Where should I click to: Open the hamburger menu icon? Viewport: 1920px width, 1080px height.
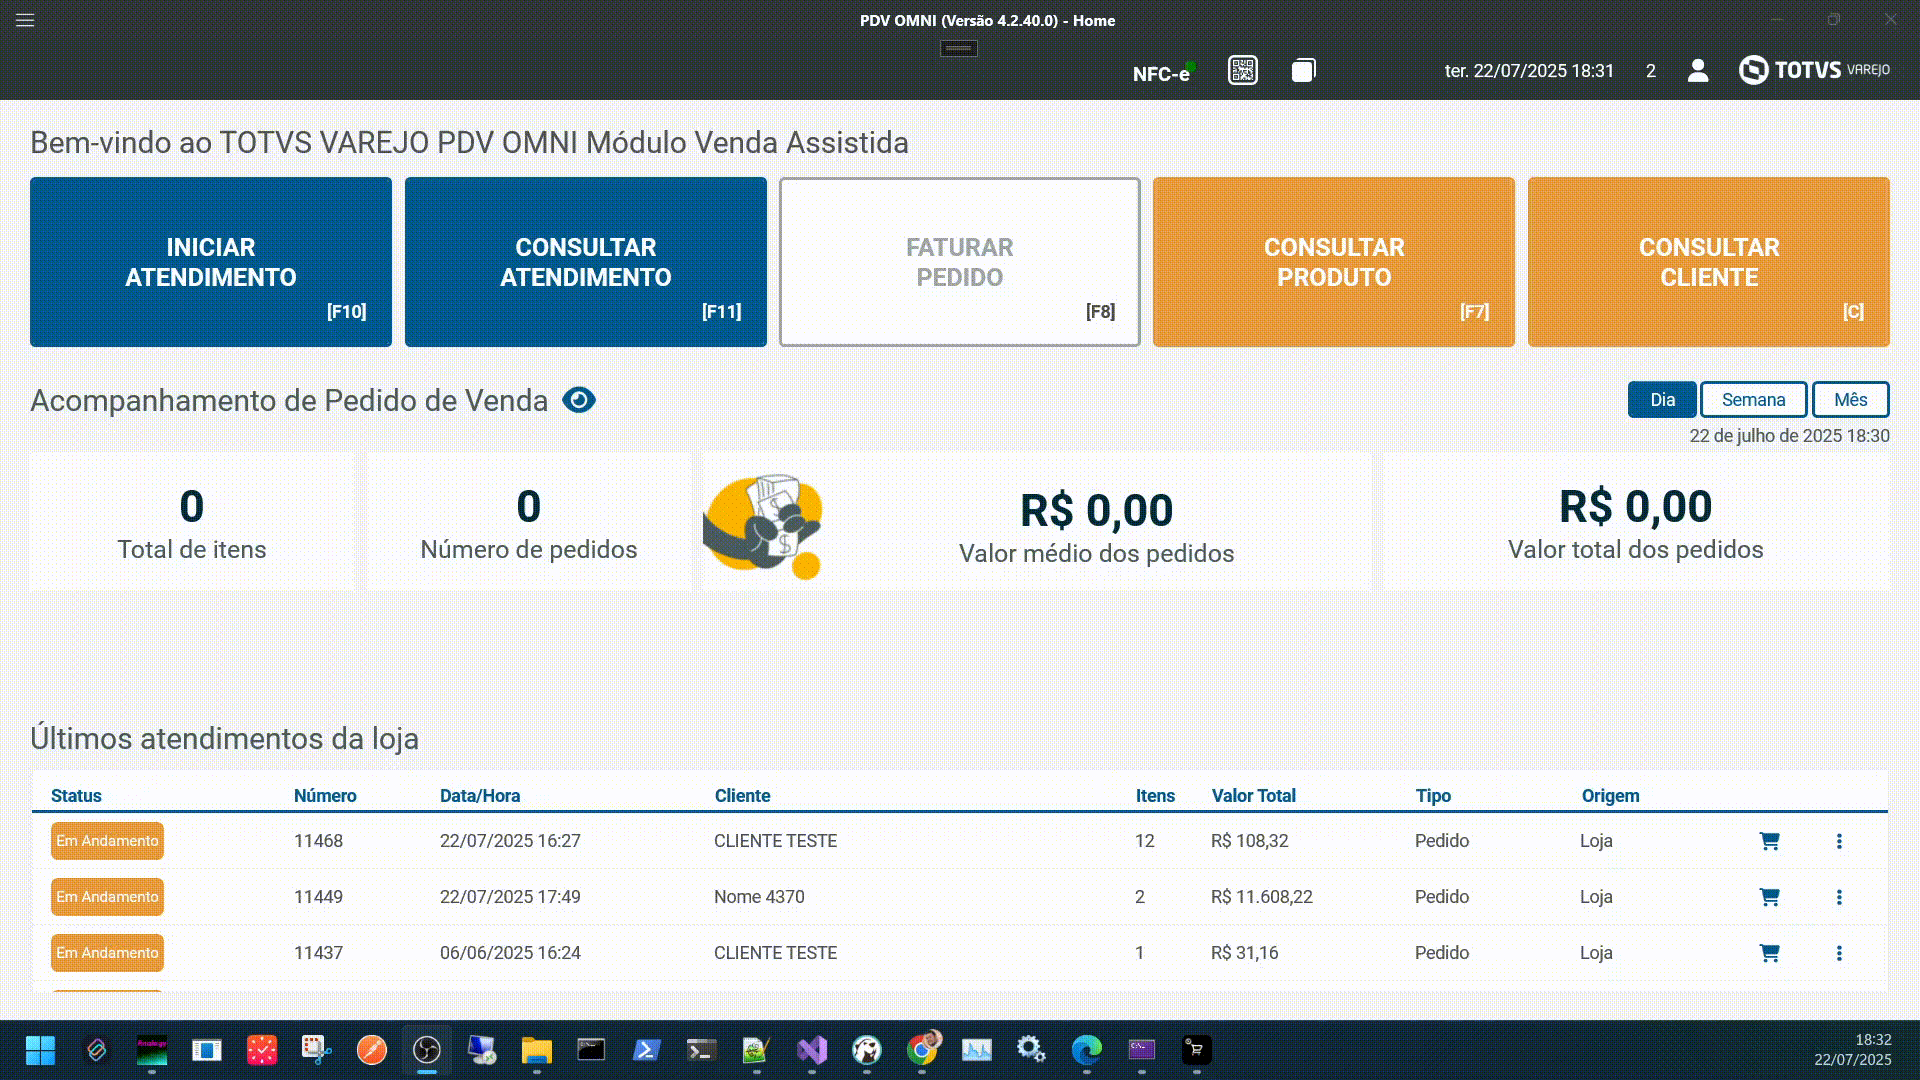coord(25,20)
